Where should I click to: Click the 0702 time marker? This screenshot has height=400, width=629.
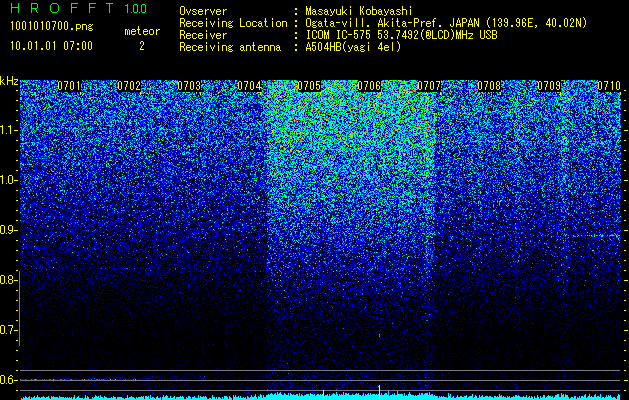[x=129, y=86]
